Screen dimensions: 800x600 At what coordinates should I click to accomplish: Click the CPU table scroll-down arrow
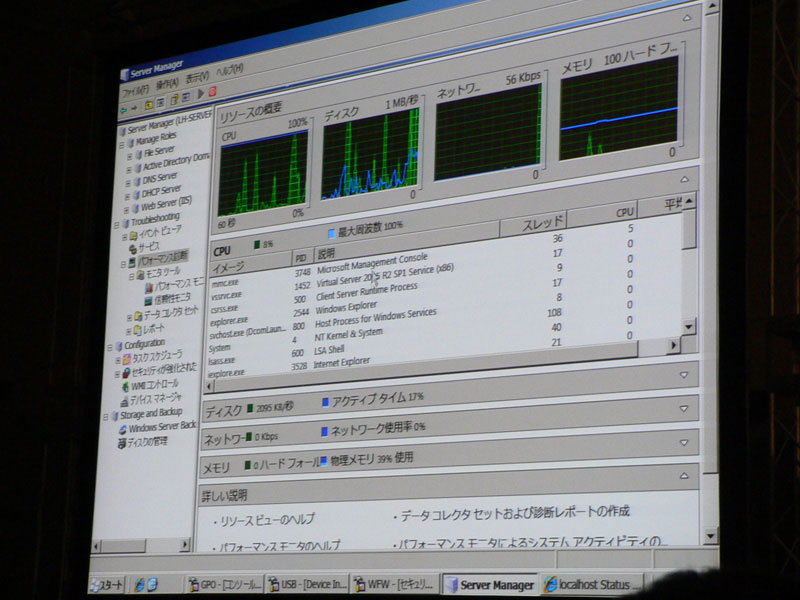689,326
